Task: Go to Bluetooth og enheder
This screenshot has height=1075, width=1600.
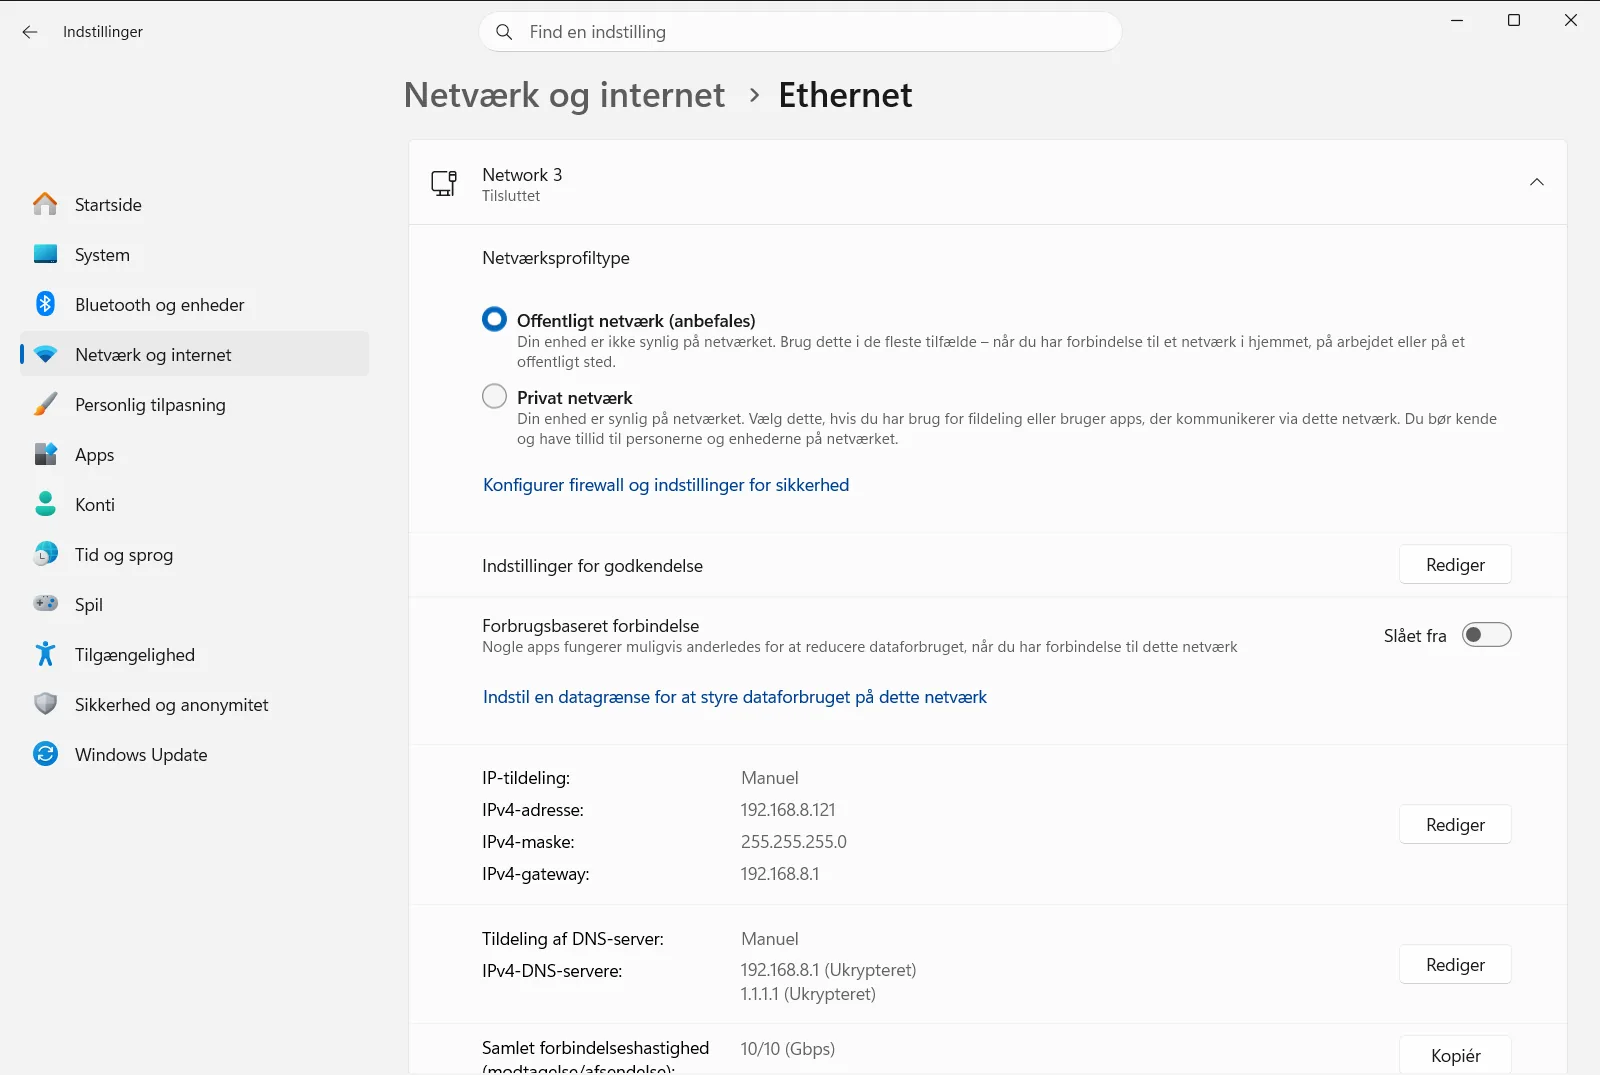Action: pos(195,304)
